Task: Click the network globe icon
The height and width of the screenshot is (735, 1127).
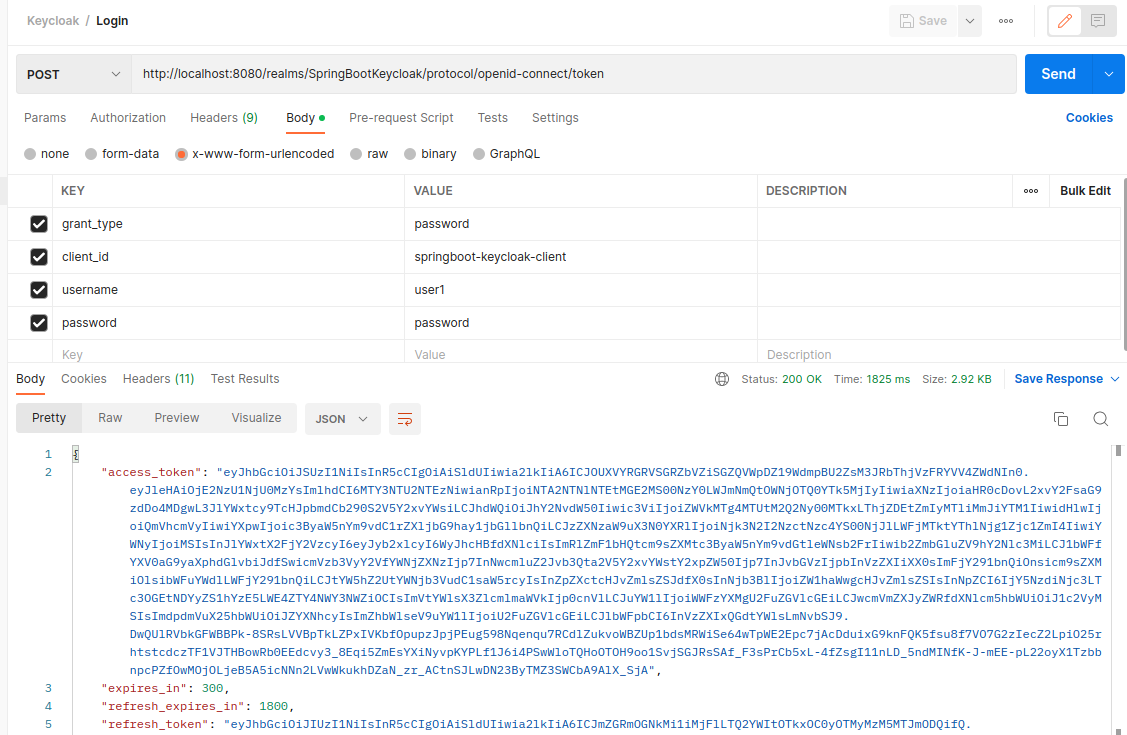Action: coord(722,379)
